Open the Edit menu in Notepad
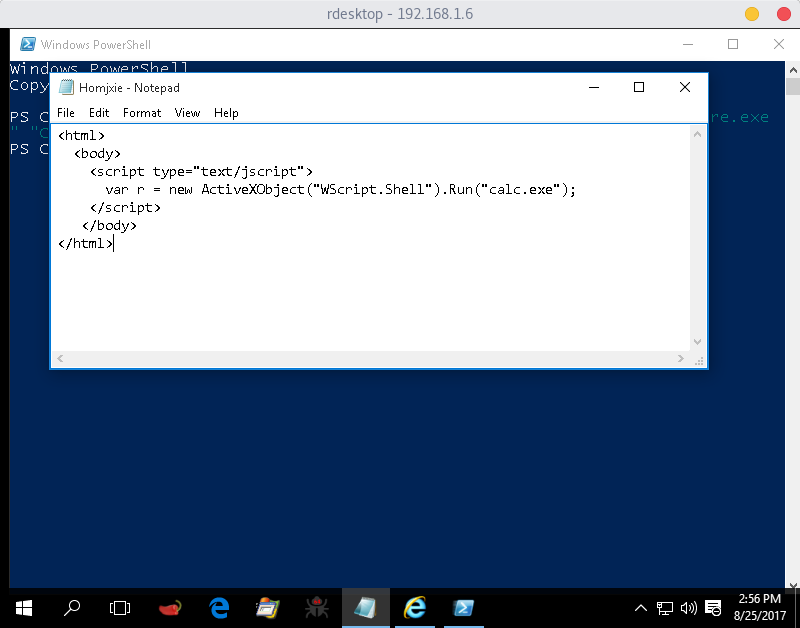This screenshot has width=800, height=628. point(99,113)
